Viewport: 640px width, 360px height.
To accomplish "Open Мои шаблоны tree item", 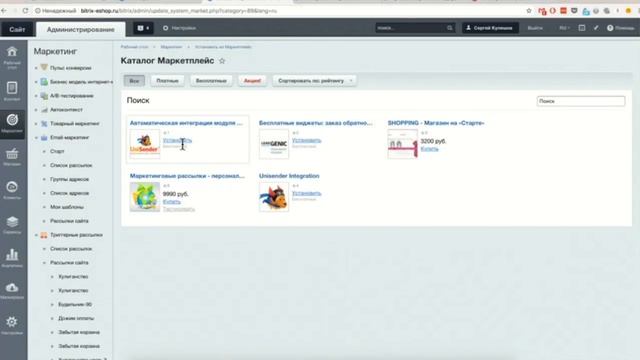I will tap(67, 207).
